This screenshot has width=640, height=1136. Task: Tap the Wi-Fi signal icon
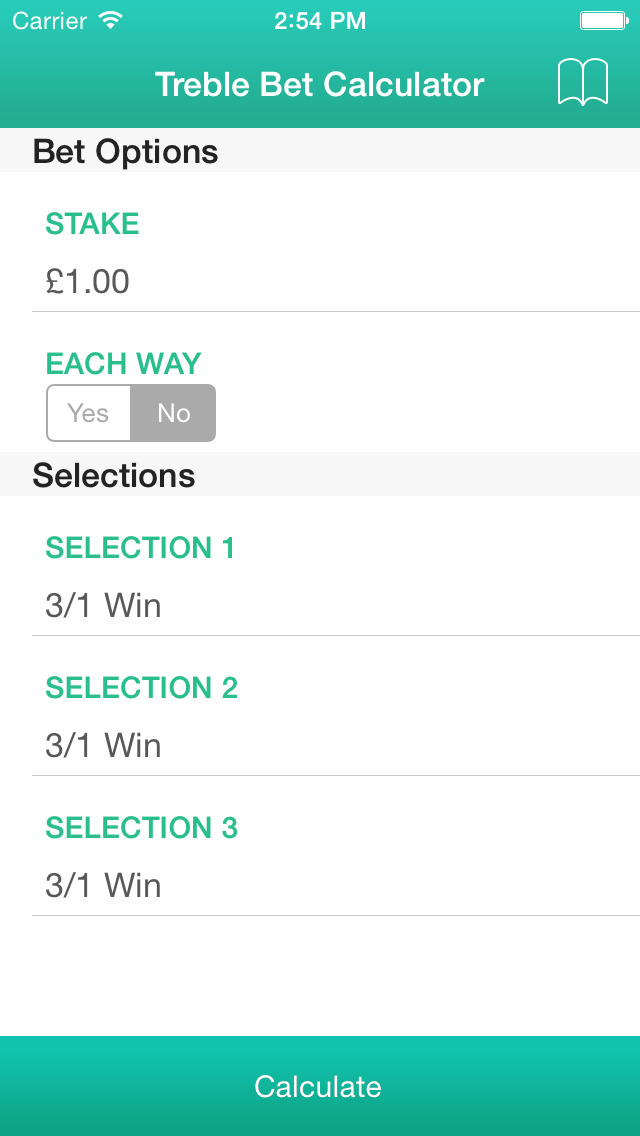click(x=111, y=20)
